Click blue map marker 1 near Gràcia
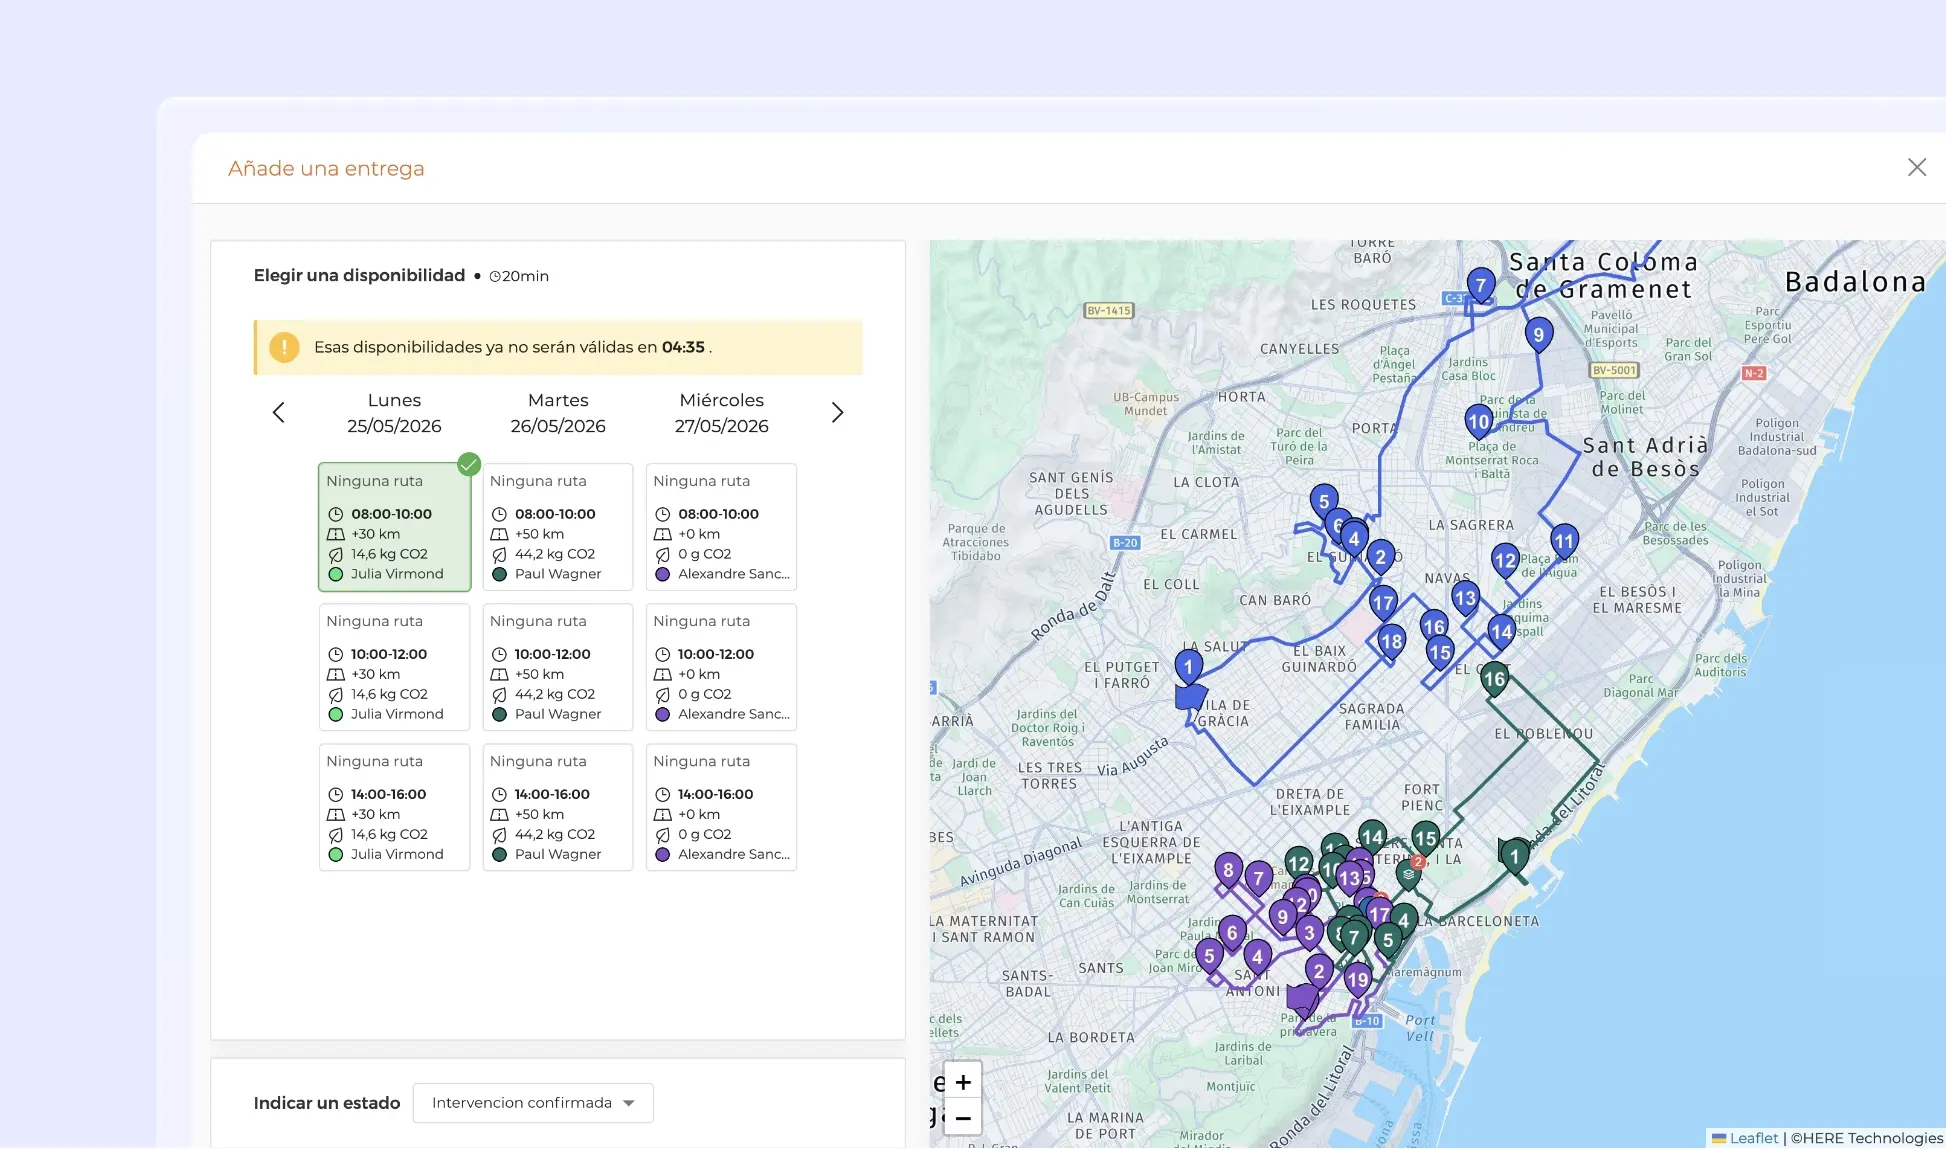Image resolution: width=1946 pixels, height=1149 pixels. pos(1188,666)
